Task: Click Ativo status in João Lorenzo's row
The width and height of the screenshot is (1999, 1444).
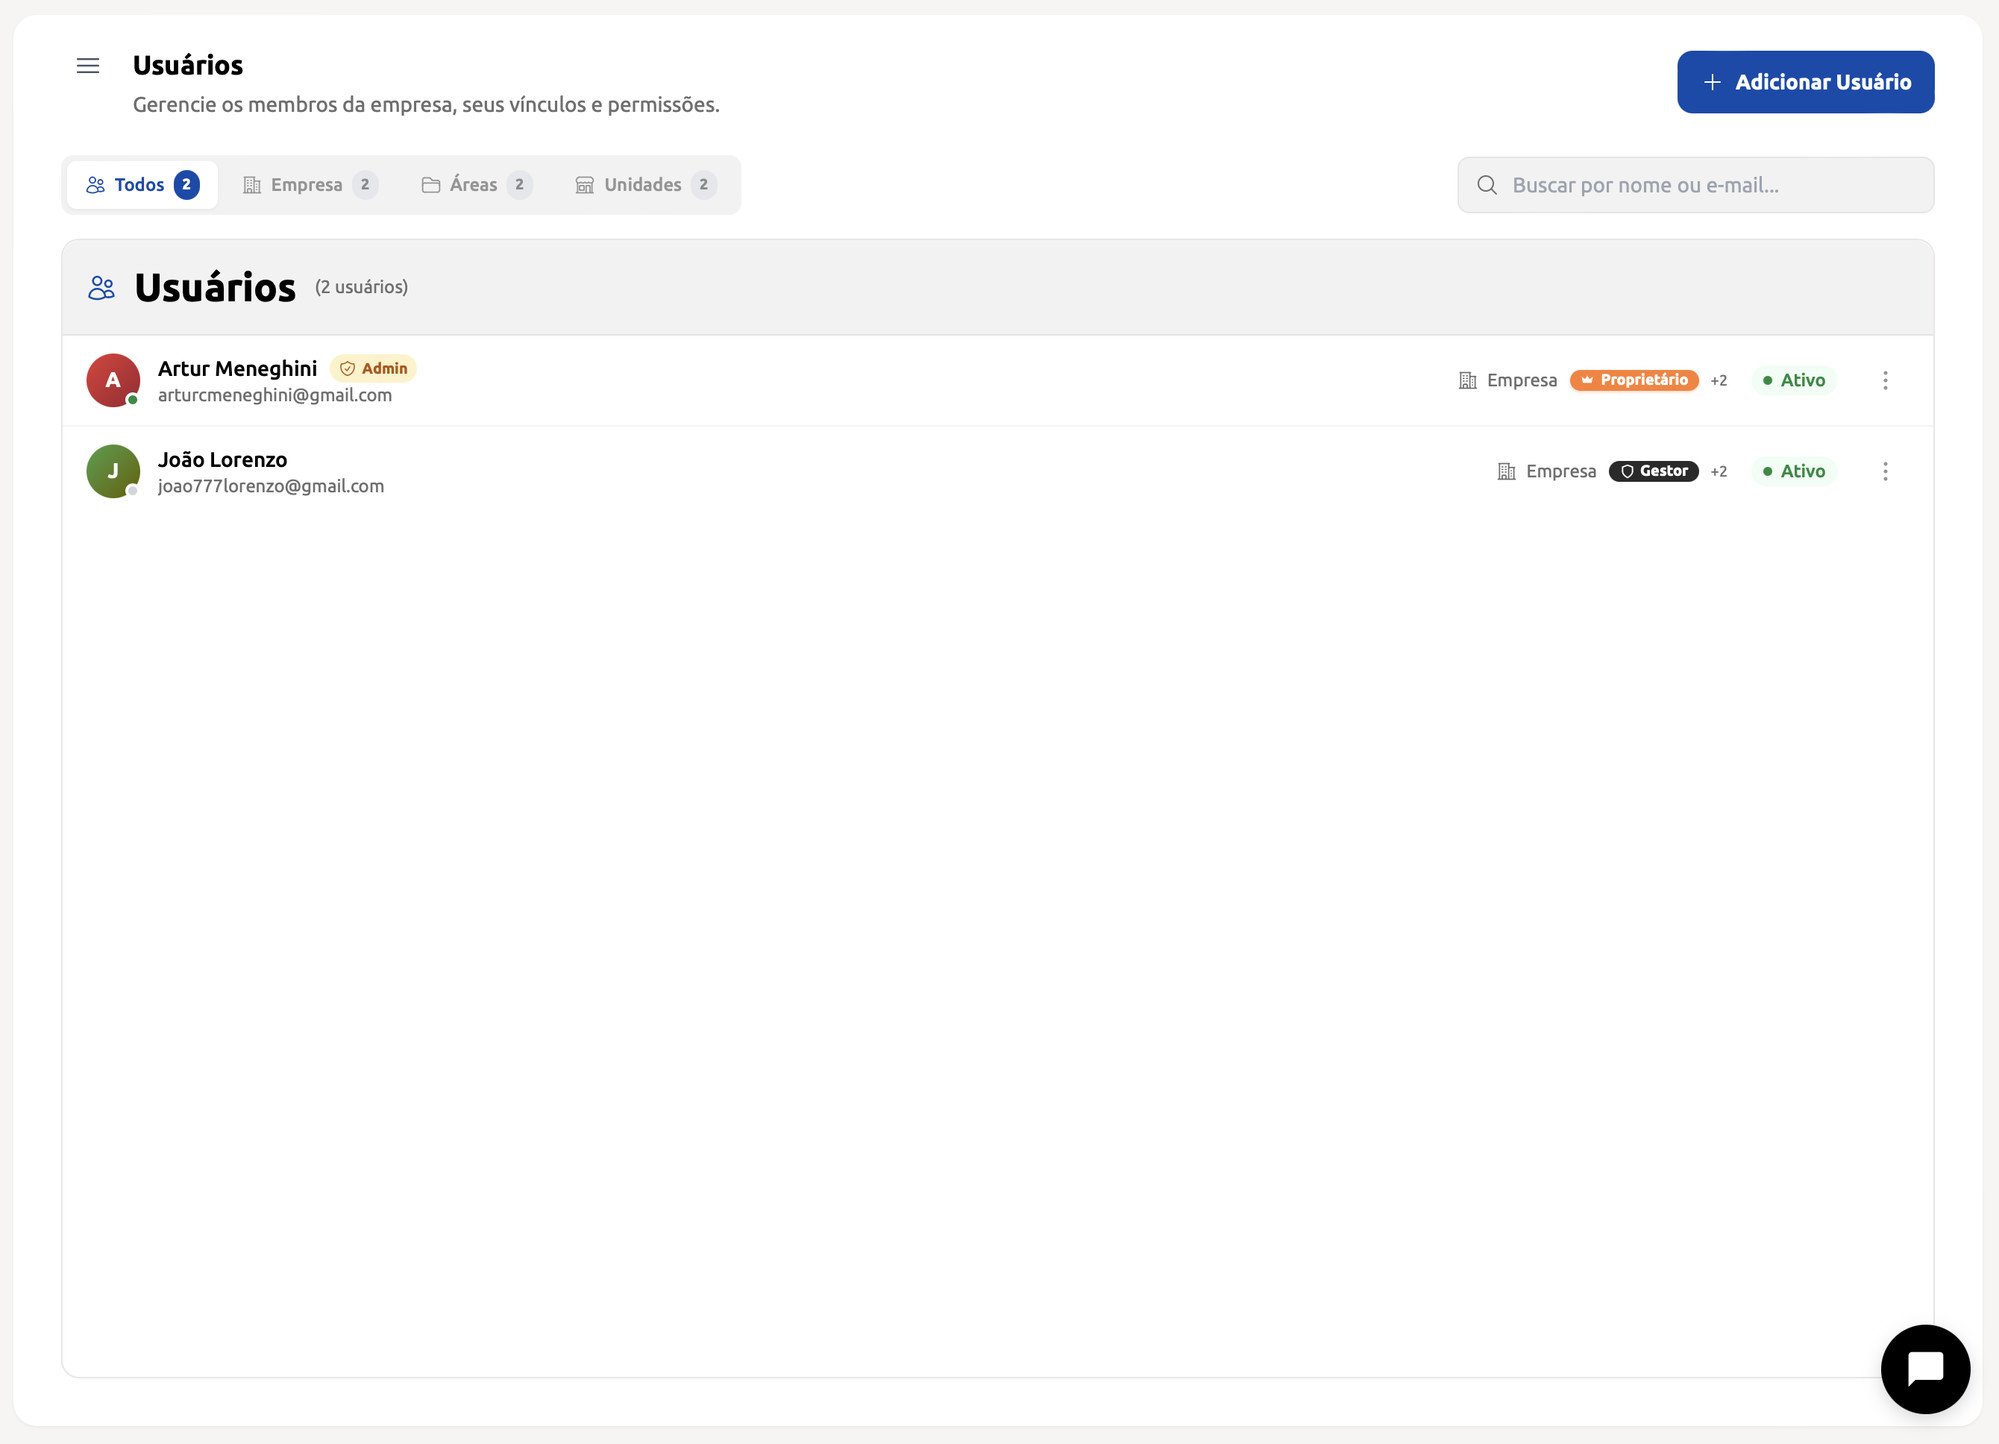Action: [1794, 471]
